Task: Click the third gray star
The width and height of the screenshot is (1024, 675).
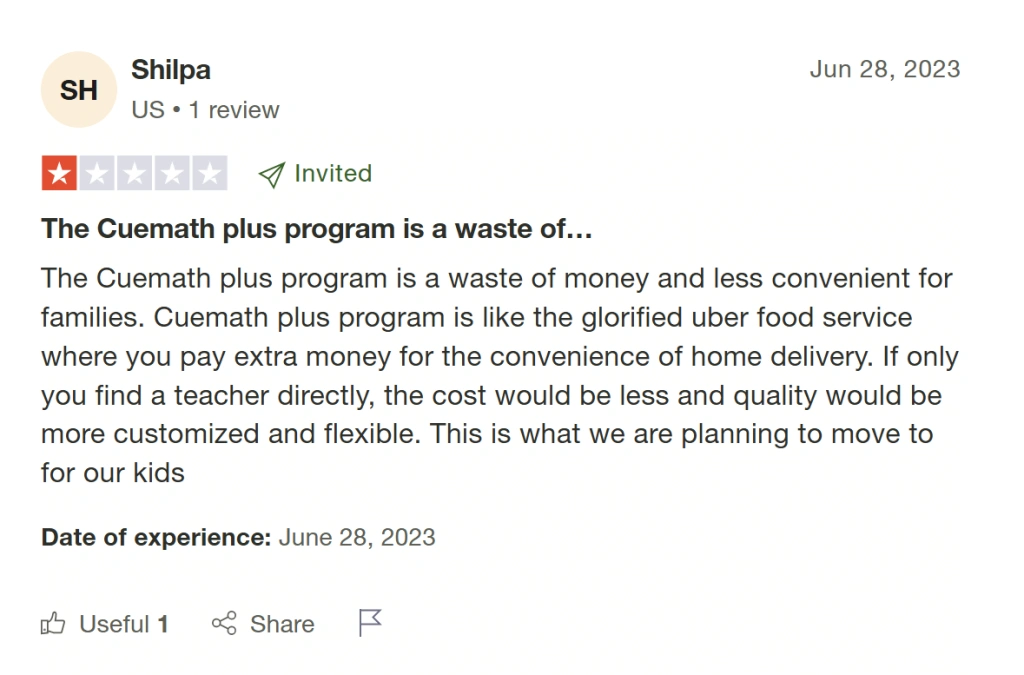Action: pyautogui.click(x=134, y=174)
